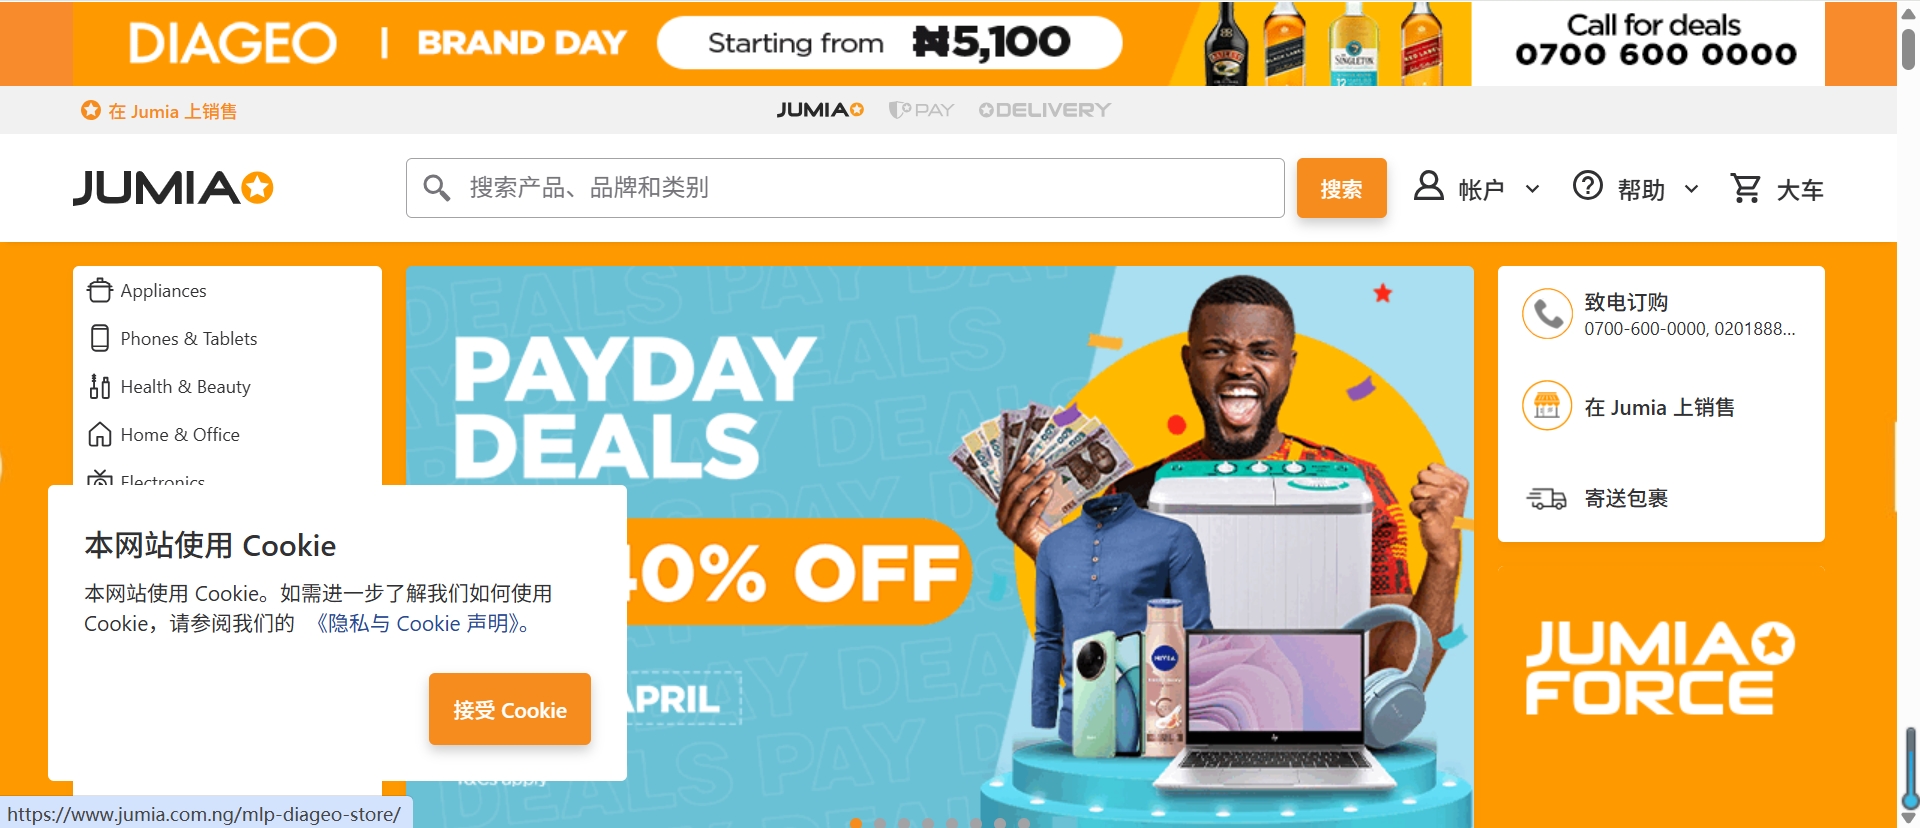Click the Phones & Tablets icon in the sidebar
The image size is (1920, 828).
tap(100, 338)
